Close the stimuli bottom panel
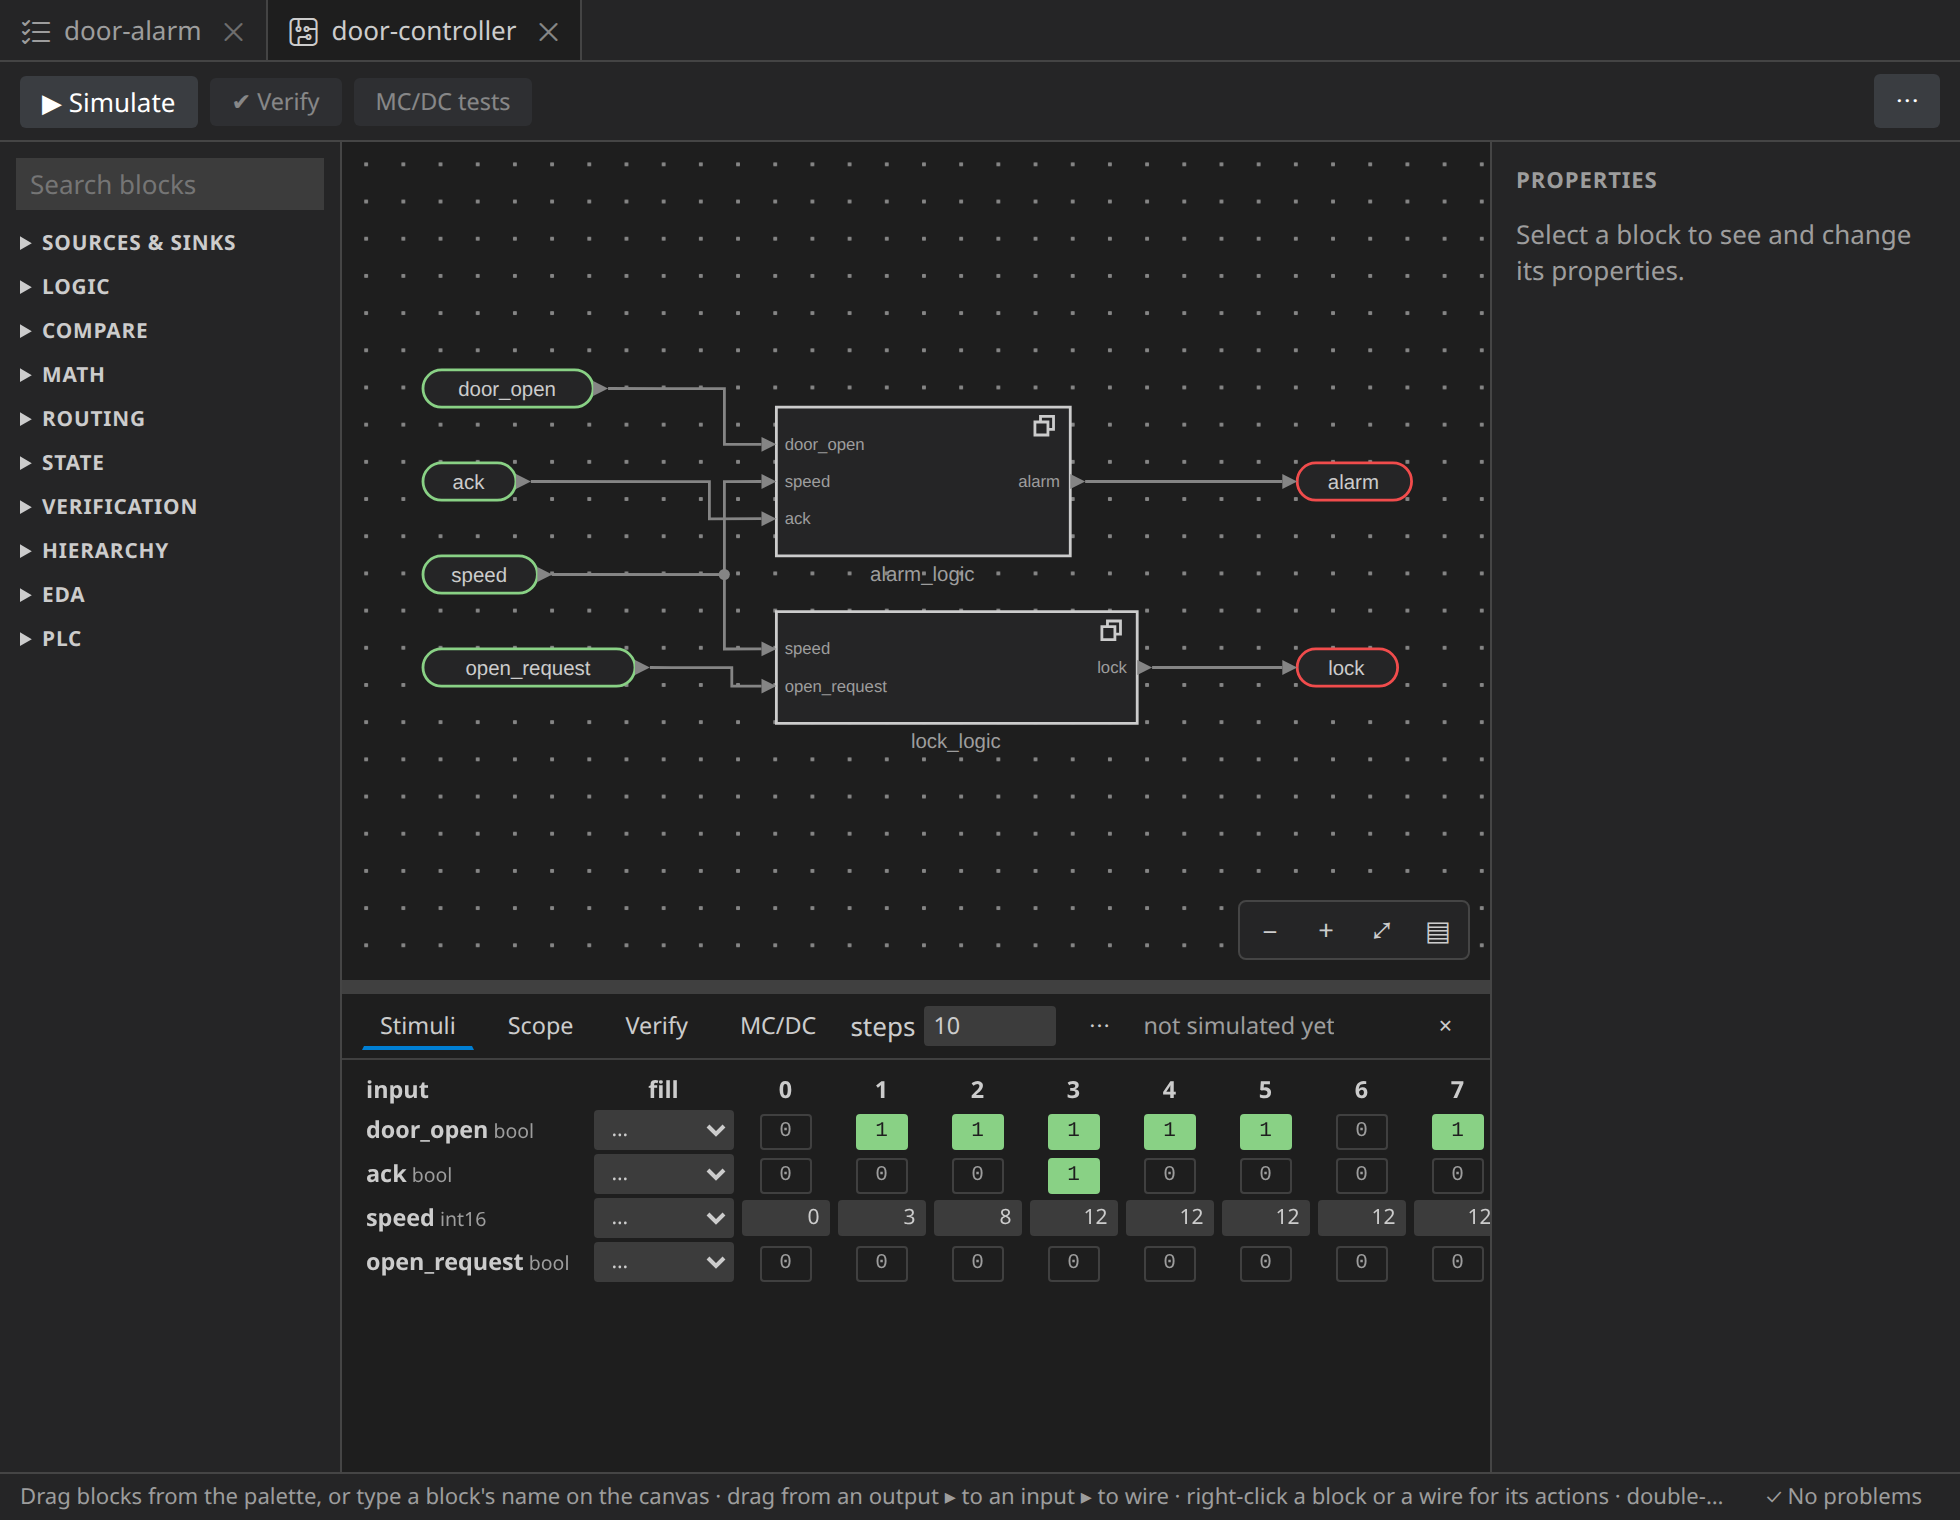 click(1445, 1026)
